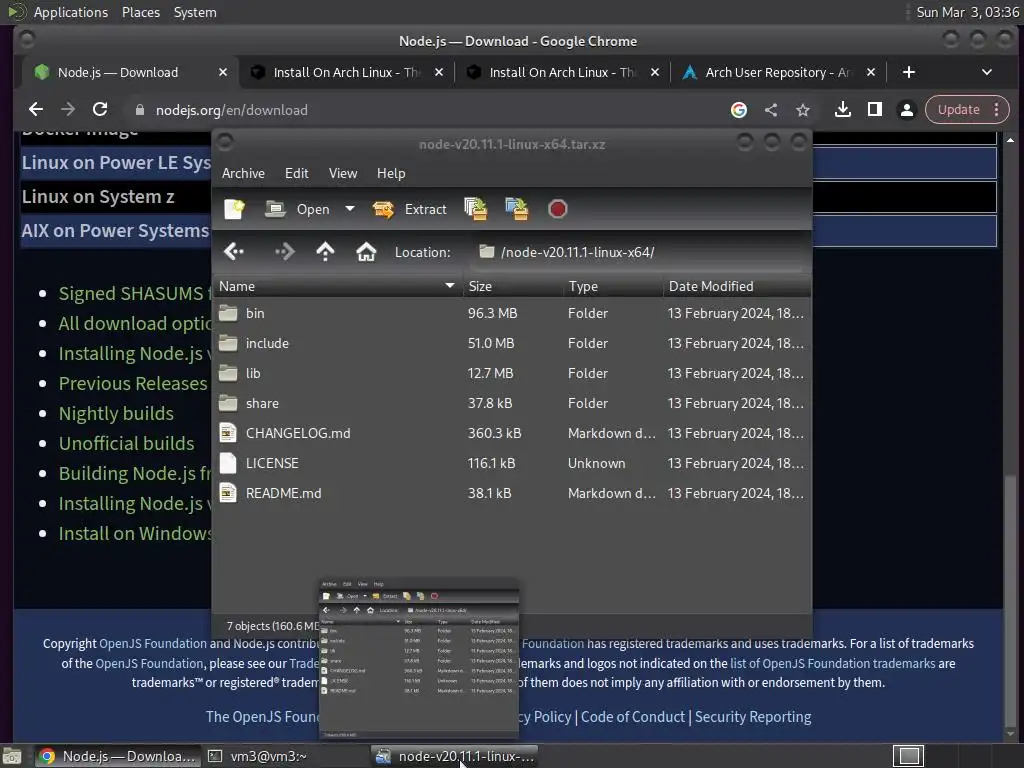Open the View menu in archive manager
The width and height of the screenshot is (1024, 768).
[343, 173]
